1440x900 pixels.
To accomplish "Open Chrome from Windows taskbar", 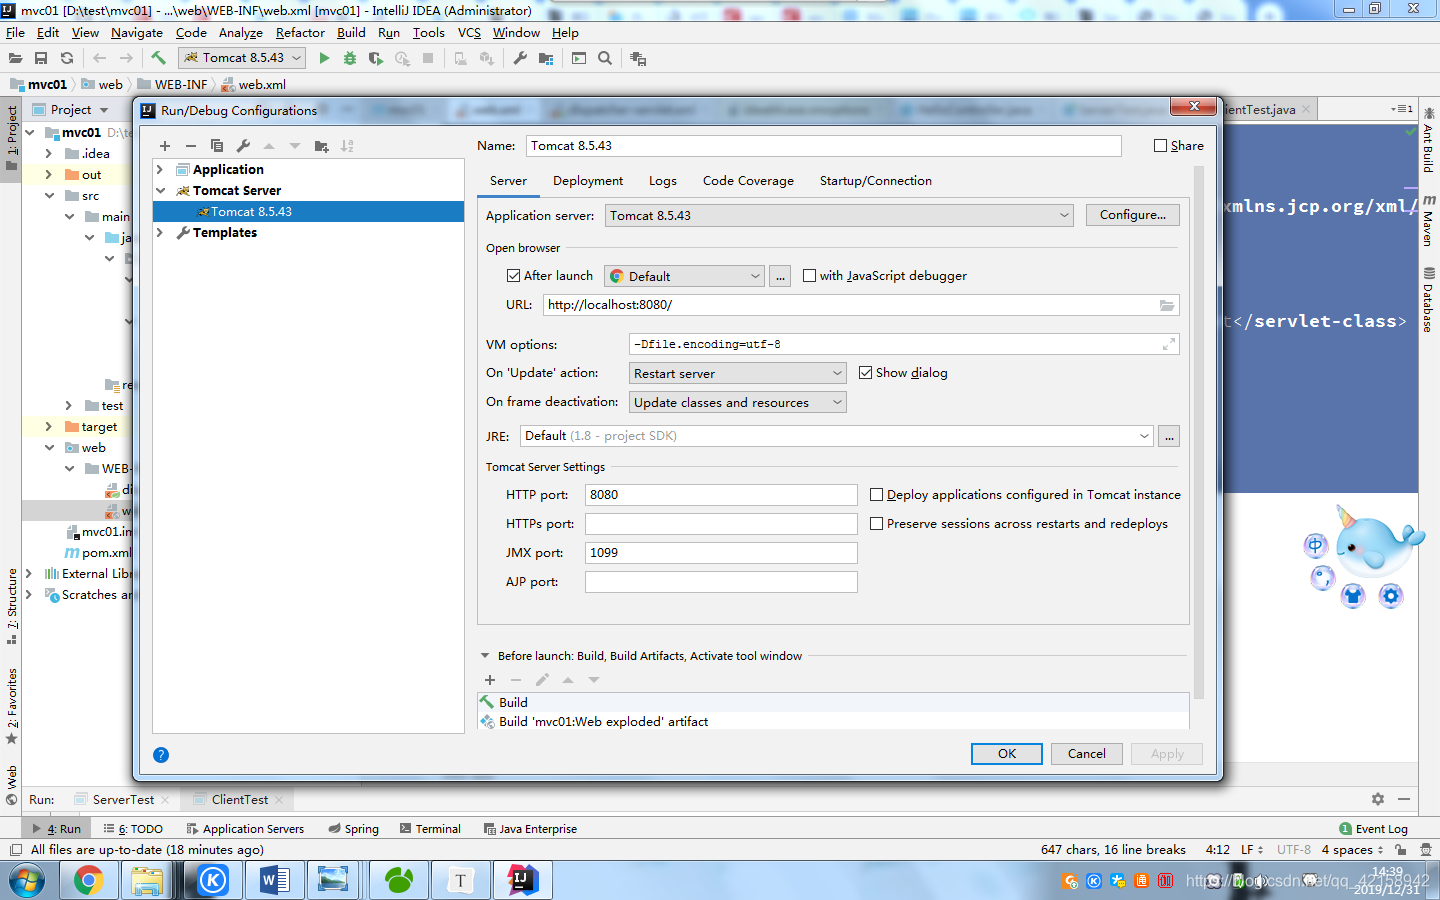I will 89,880.
